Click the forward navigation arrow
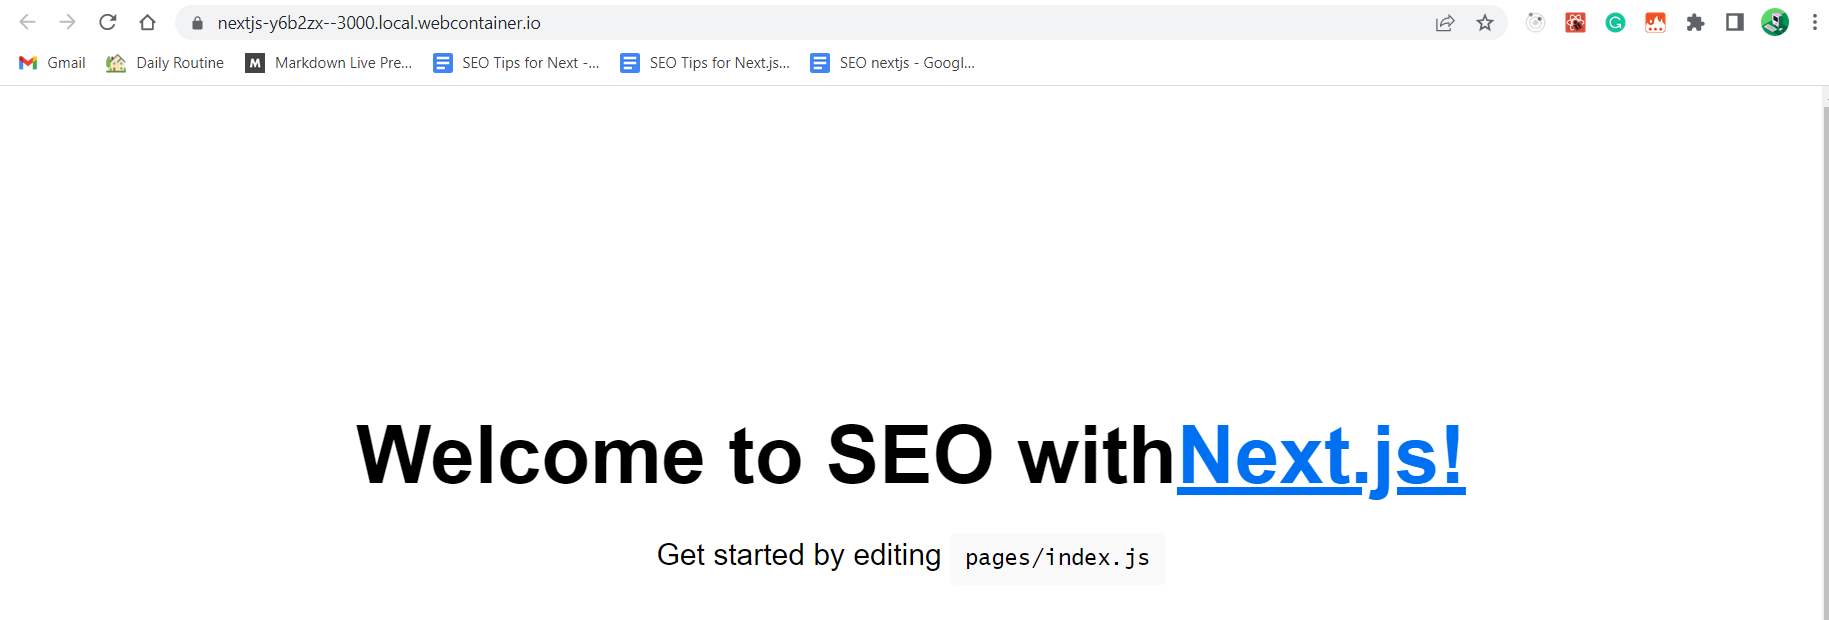Viewport: 1829px width, 620px height. point(67,22)
